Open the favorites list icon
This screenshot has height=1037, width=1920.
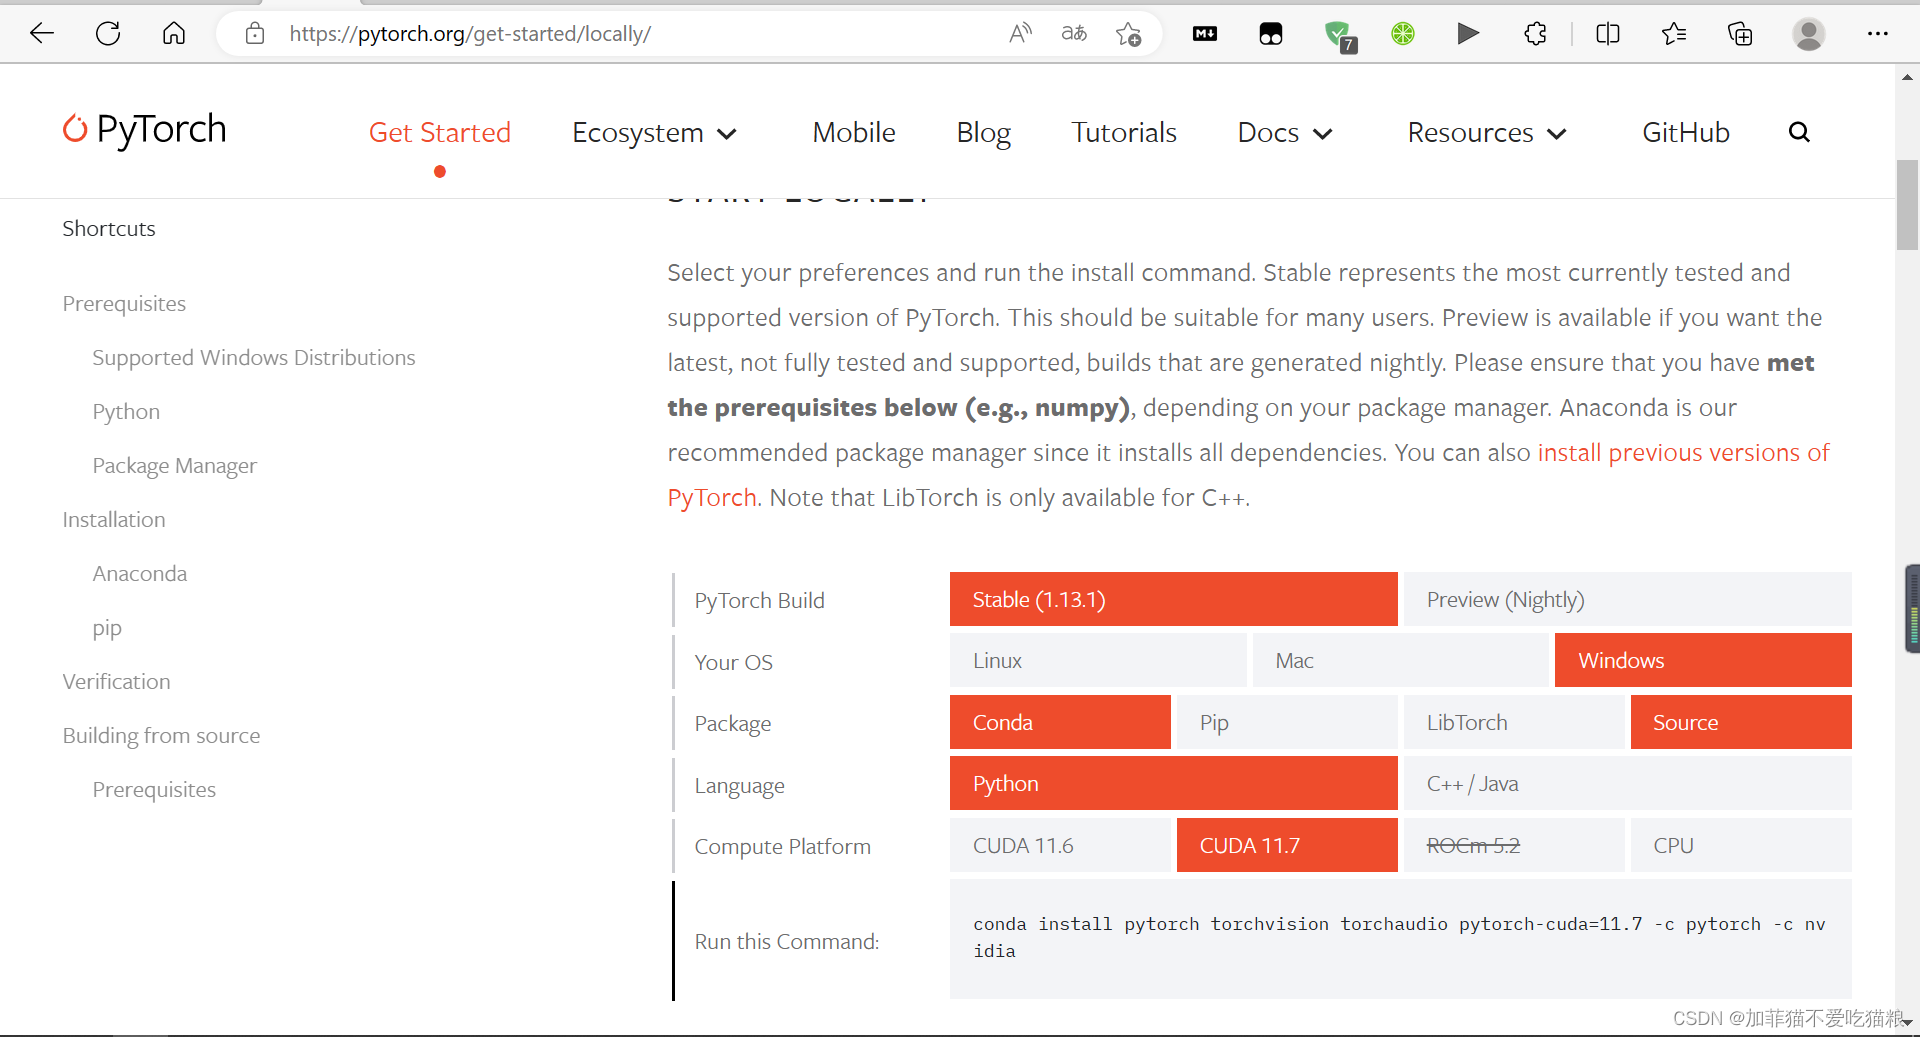pyautogui.click(x=1674, y=34)
